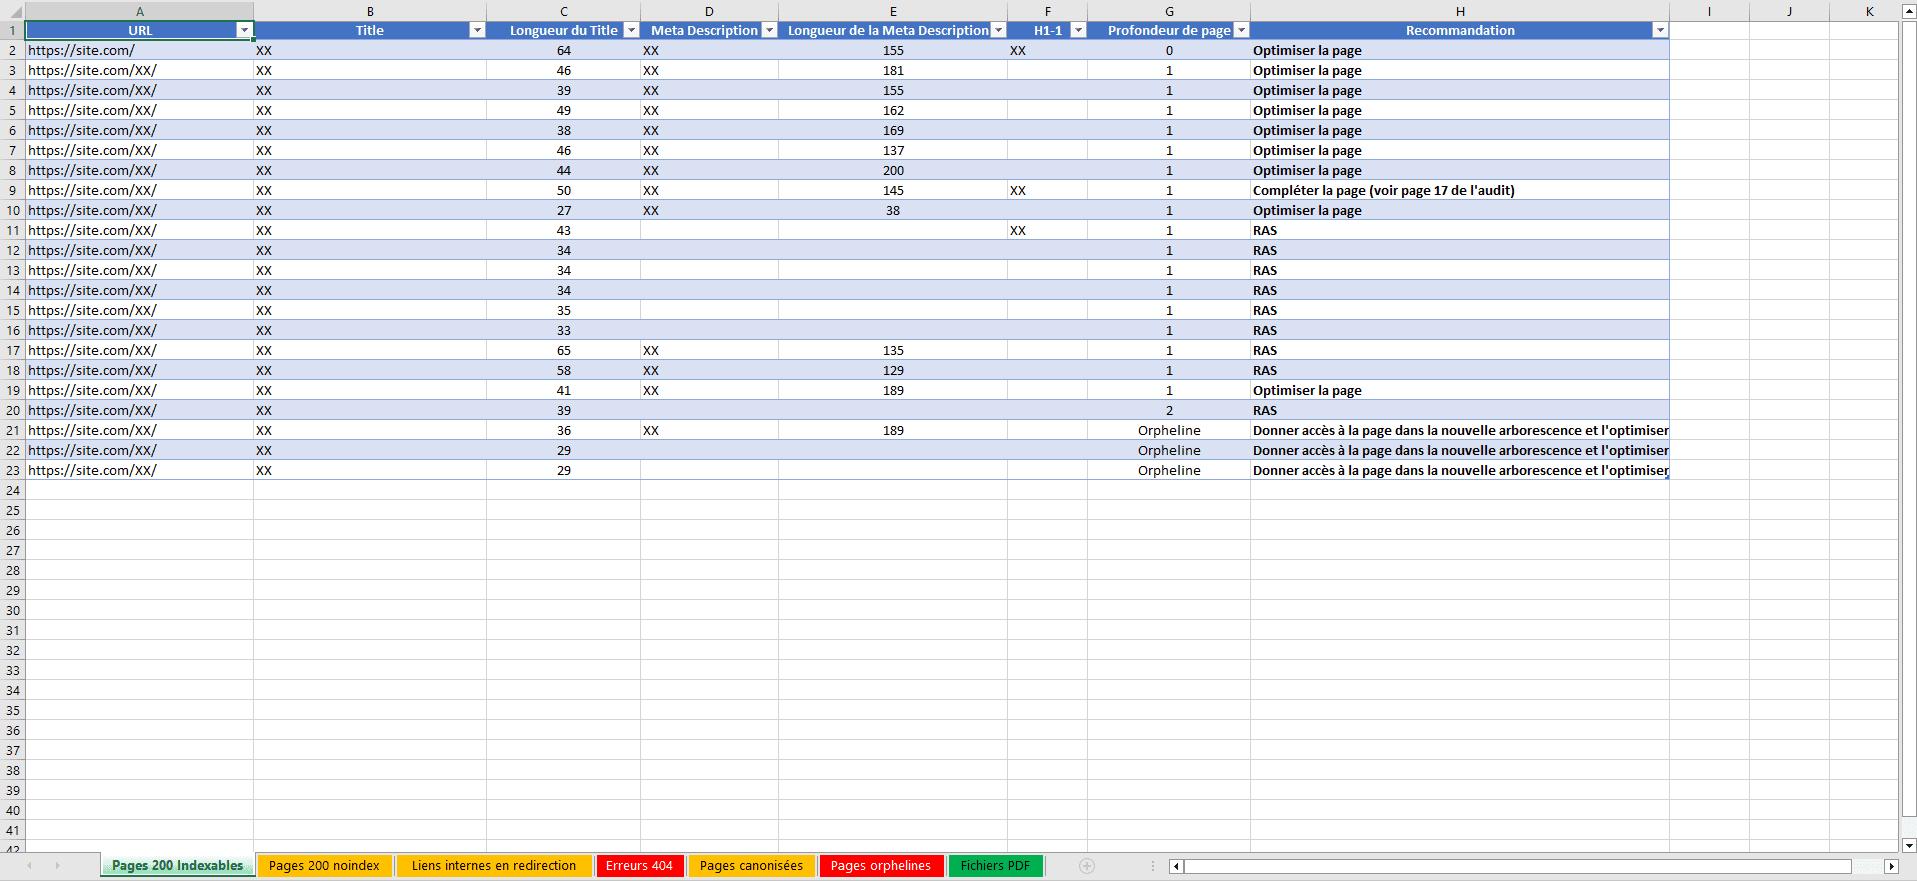The height and width of the screenshot is (881, 1917).
Task: Switch to Liens internes en redirection sheet
Action: 494,866
